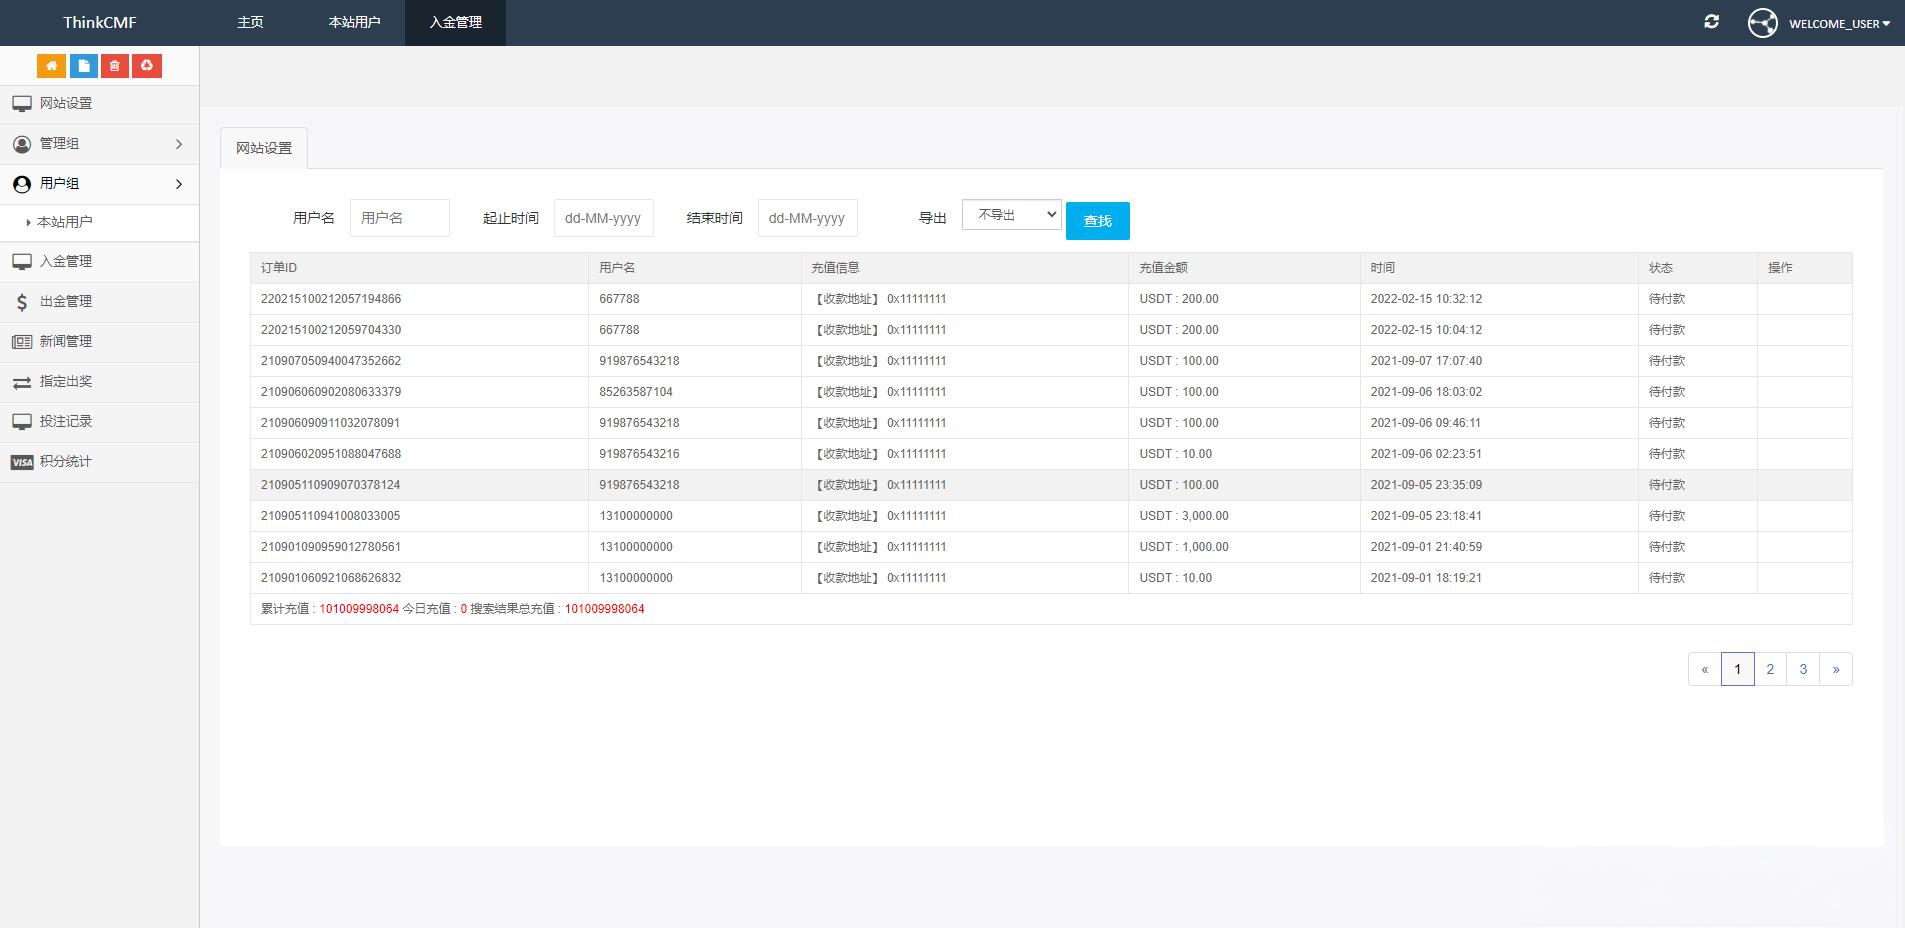Click the 状态 column header
Image resolution: width=1905 pixels, height=928 pixels.
(1661, 268)
